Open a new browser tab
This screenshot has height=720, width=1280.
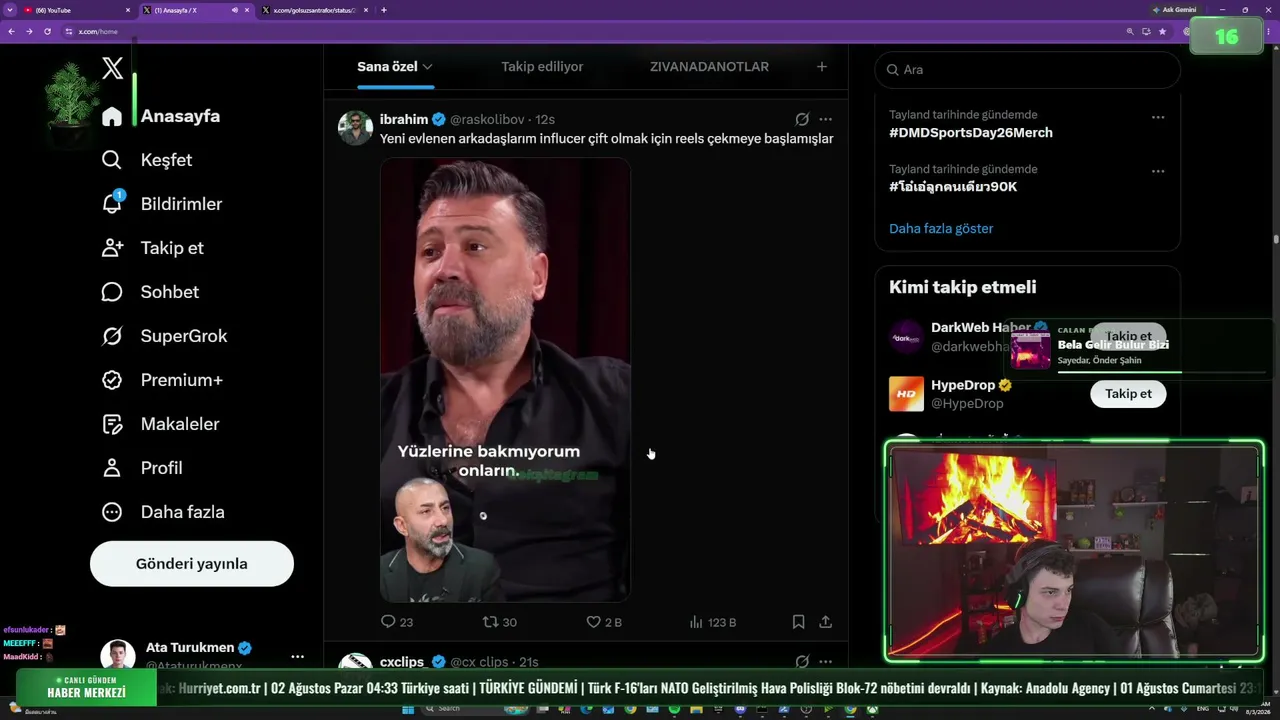pyautogui.click(x=384, y=10)
